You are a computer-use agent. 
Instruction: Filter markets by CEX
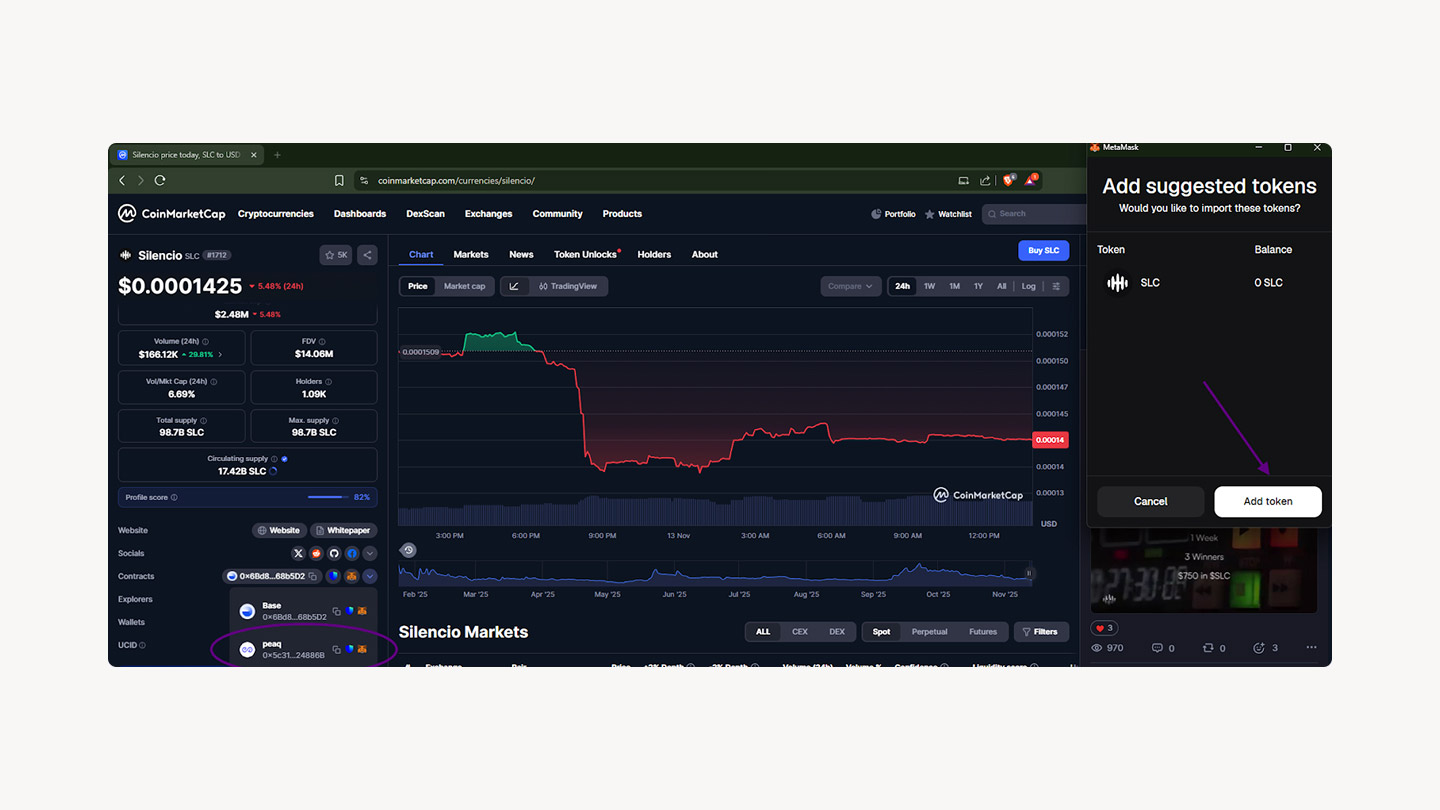point(800,632)
